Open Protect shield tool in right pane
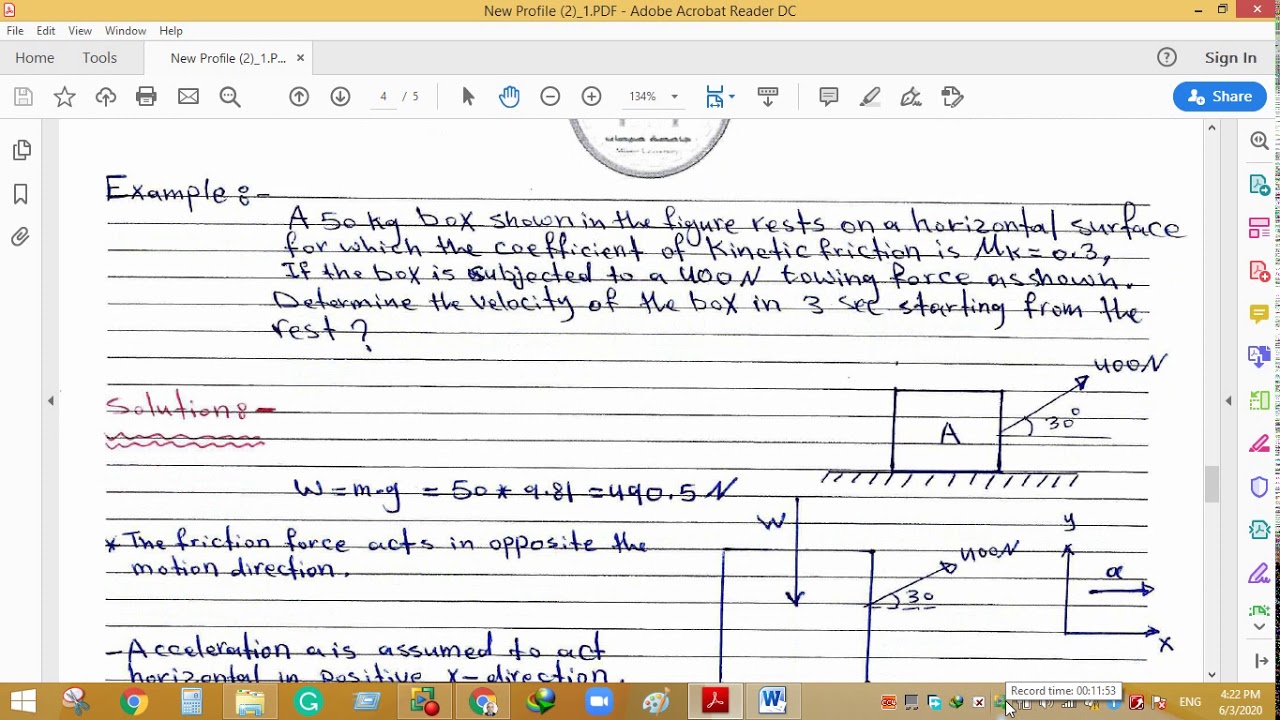 [1259, 487]
